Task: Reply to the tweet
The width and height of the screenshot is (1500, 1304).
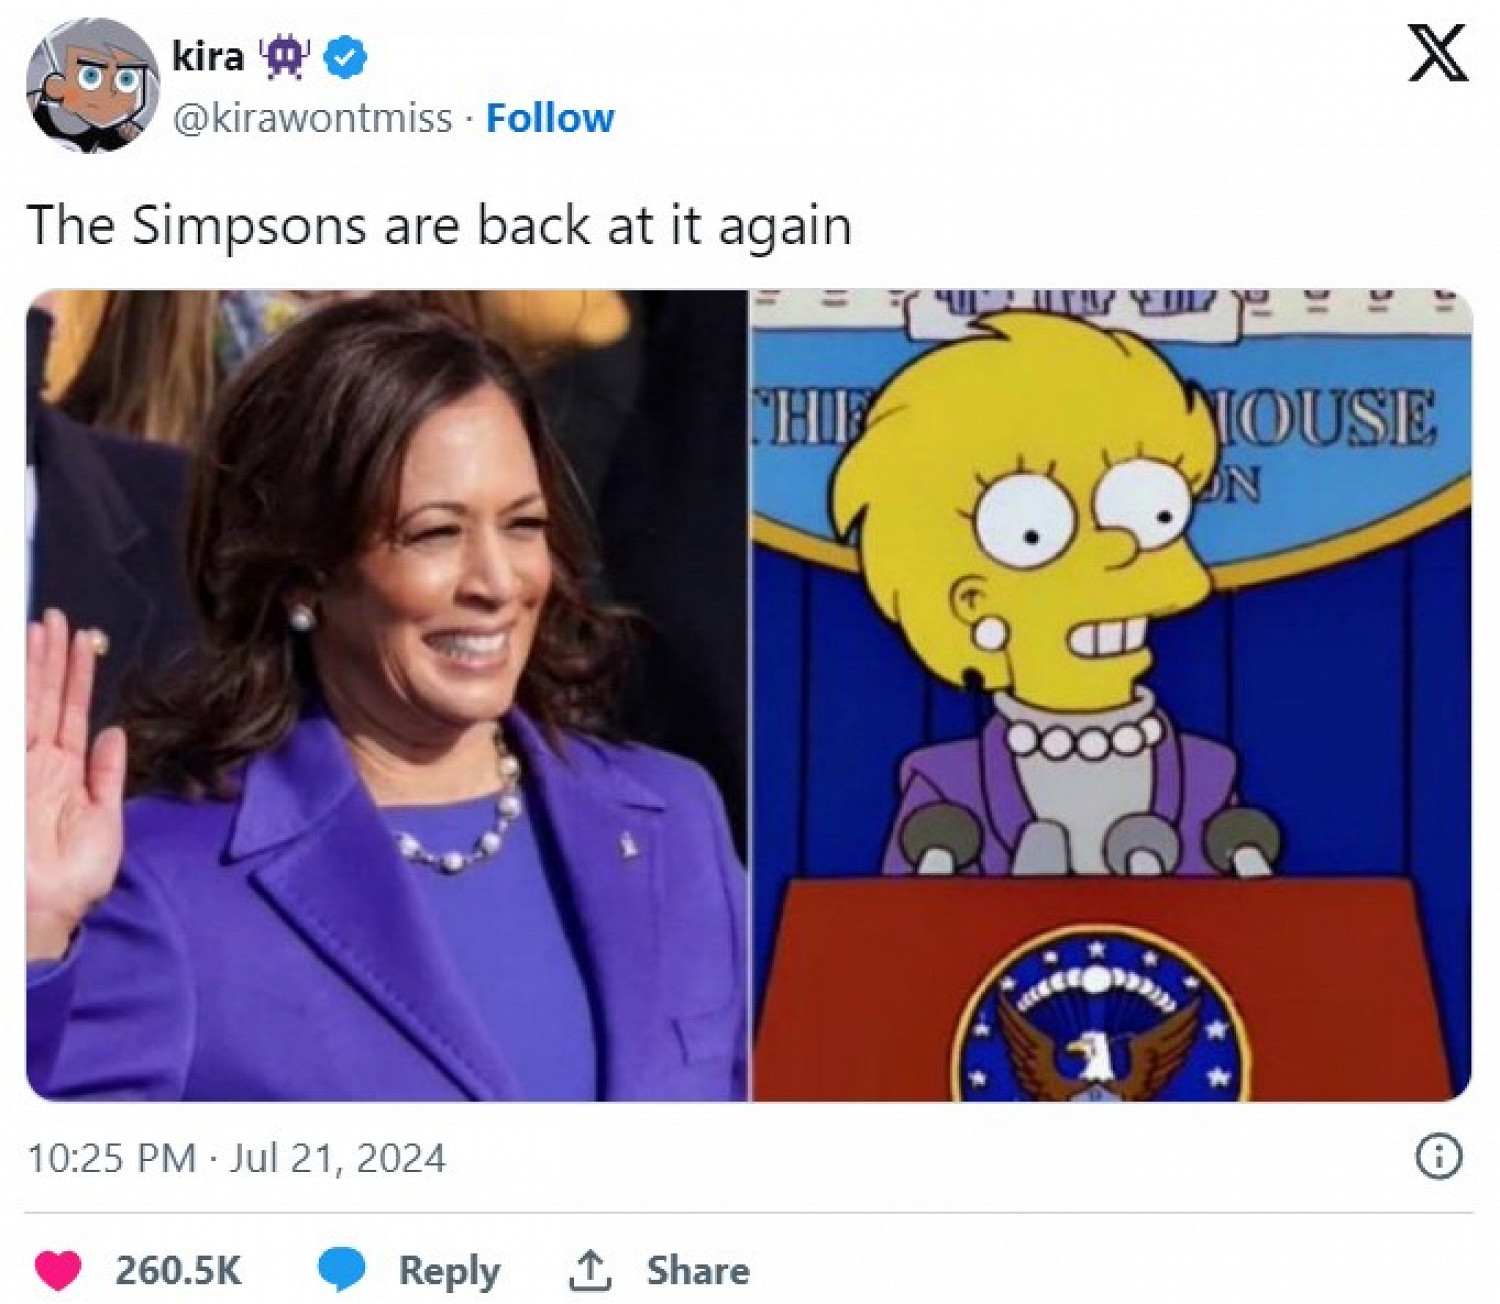Action: (449, 1271)
